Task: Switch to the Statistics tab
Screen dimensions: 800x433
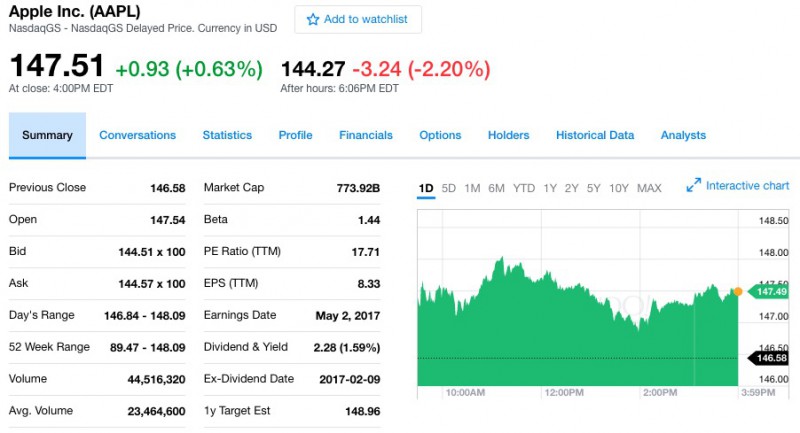Action: [x=227, y=136]
